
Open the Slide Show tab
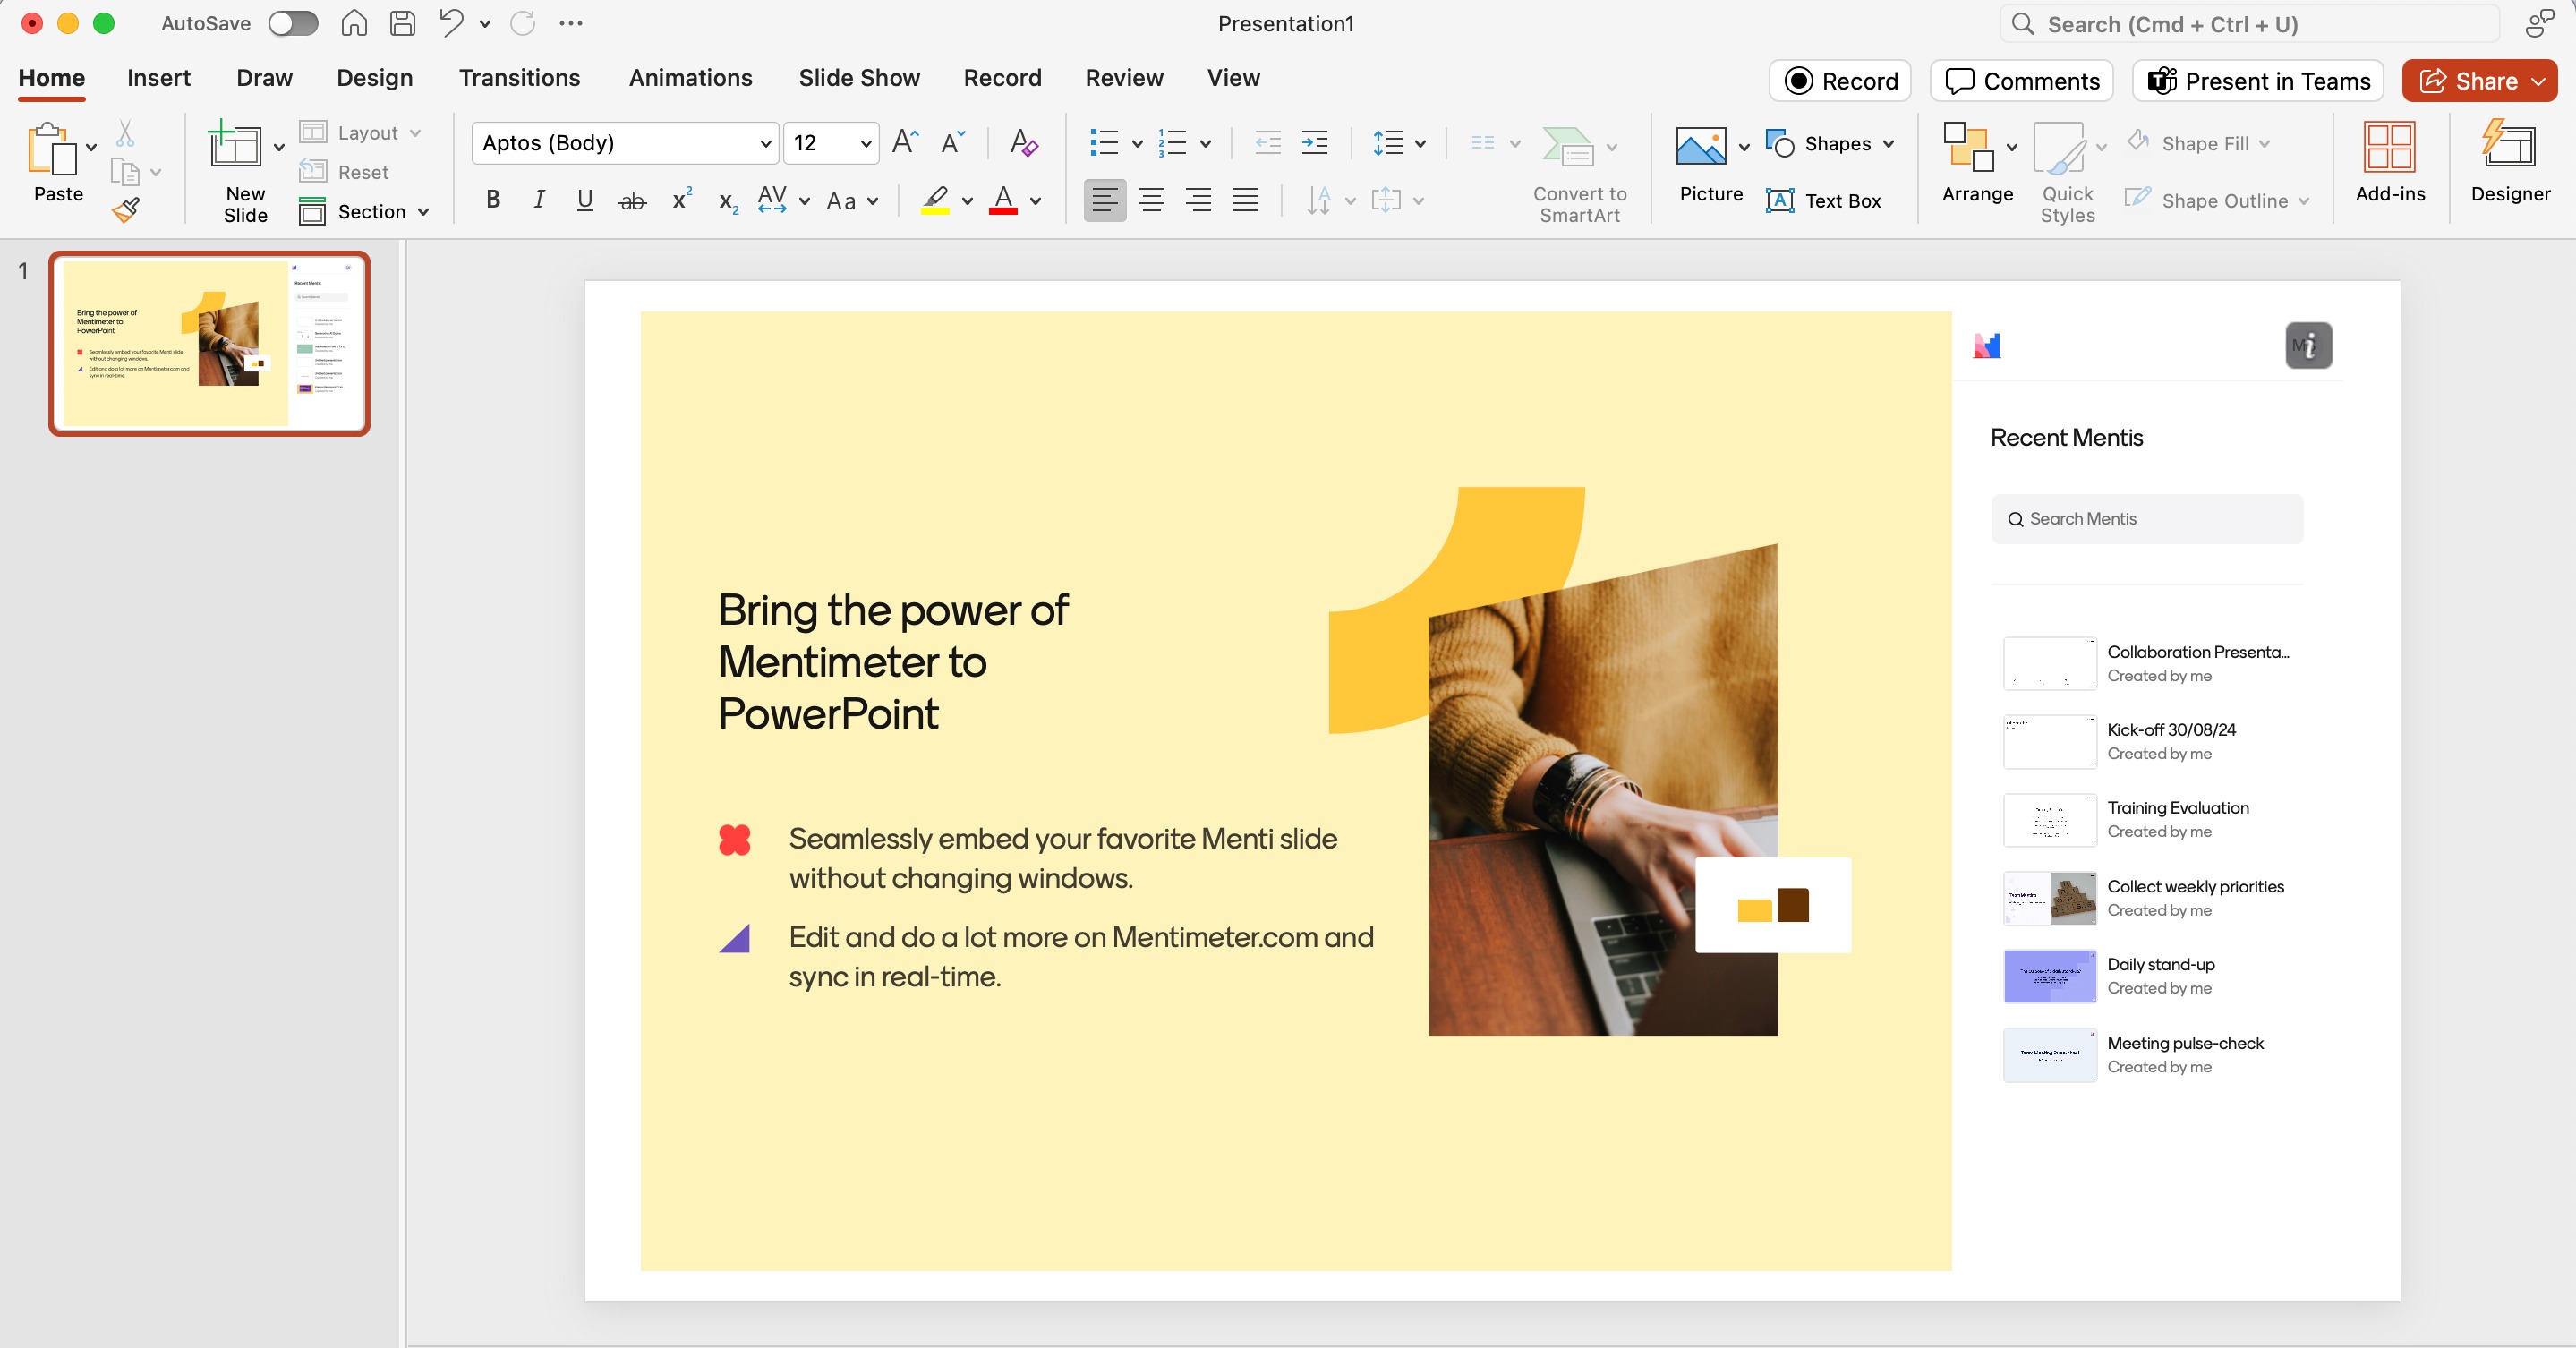pos(858,78)
